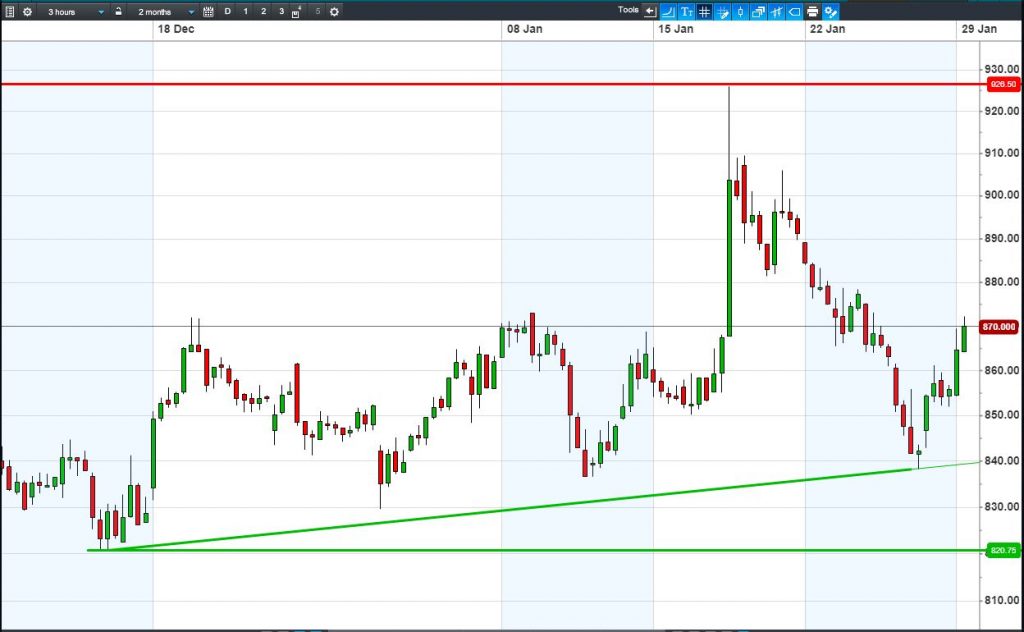Click the Tools label
Viewport: 1024px width, 632px height.
coord(628,10)
